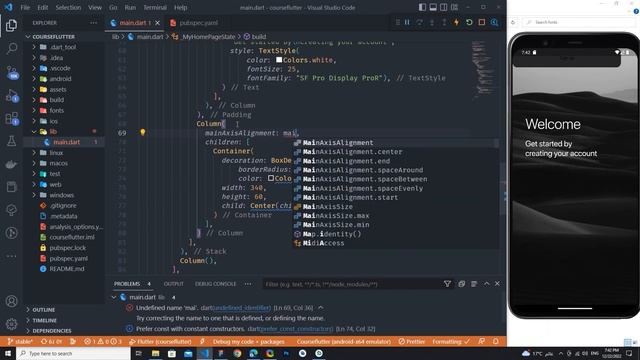This screenshot has width=640, height=360.
Task: Click notifications bell in status bar
Action: pos(496,341)
